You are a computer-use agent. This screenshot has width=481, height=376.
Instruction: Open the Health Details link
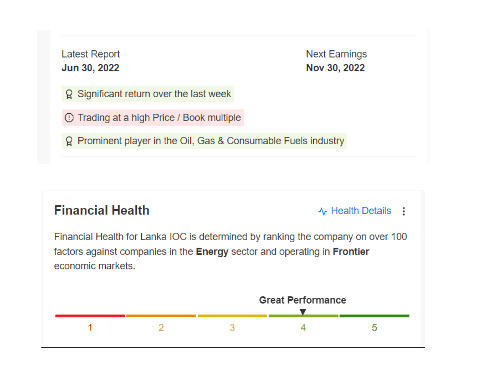click(x=361, y=211)
